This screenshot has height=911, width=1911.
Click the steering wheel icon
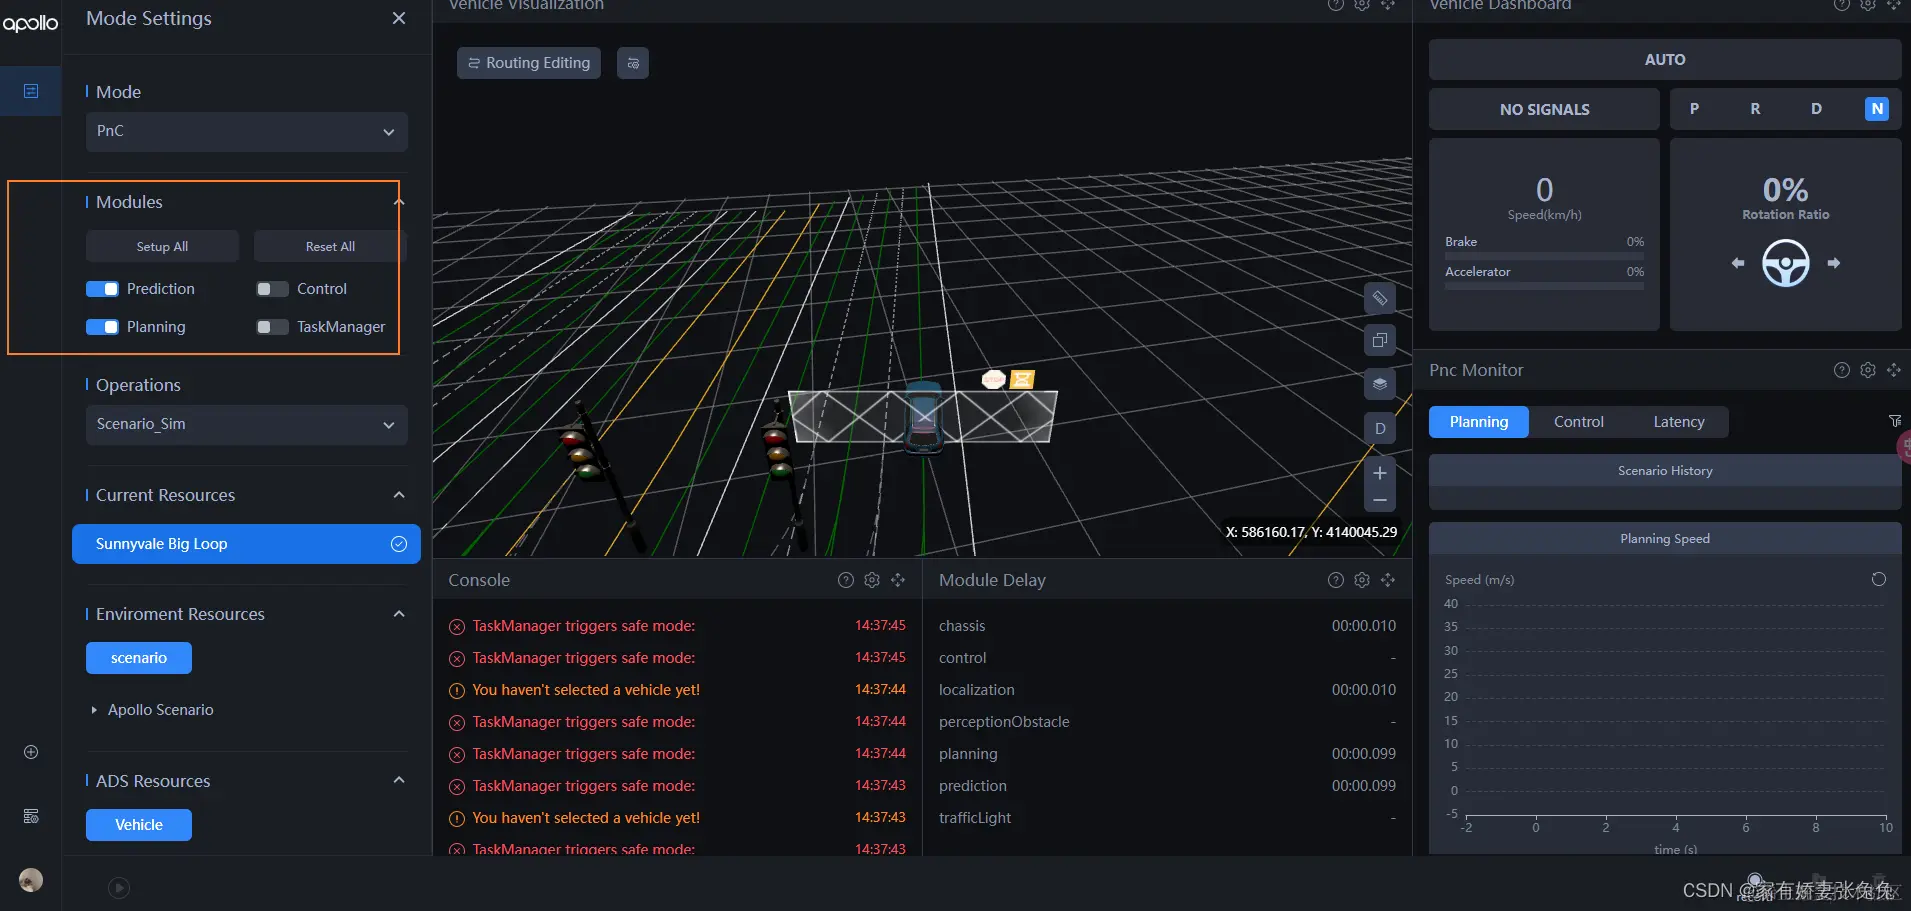(1786, 263)
